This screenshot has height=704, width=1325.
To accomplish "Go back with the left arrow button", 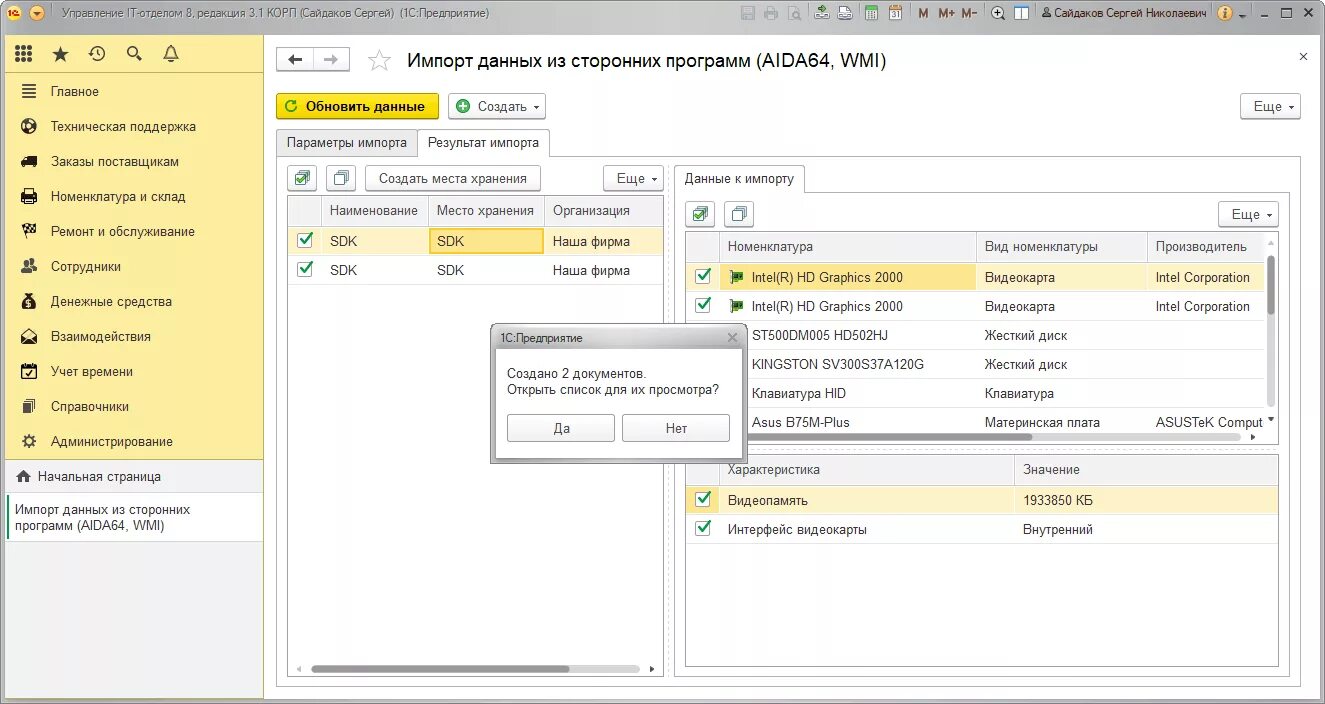I will (x=295, y=60).
